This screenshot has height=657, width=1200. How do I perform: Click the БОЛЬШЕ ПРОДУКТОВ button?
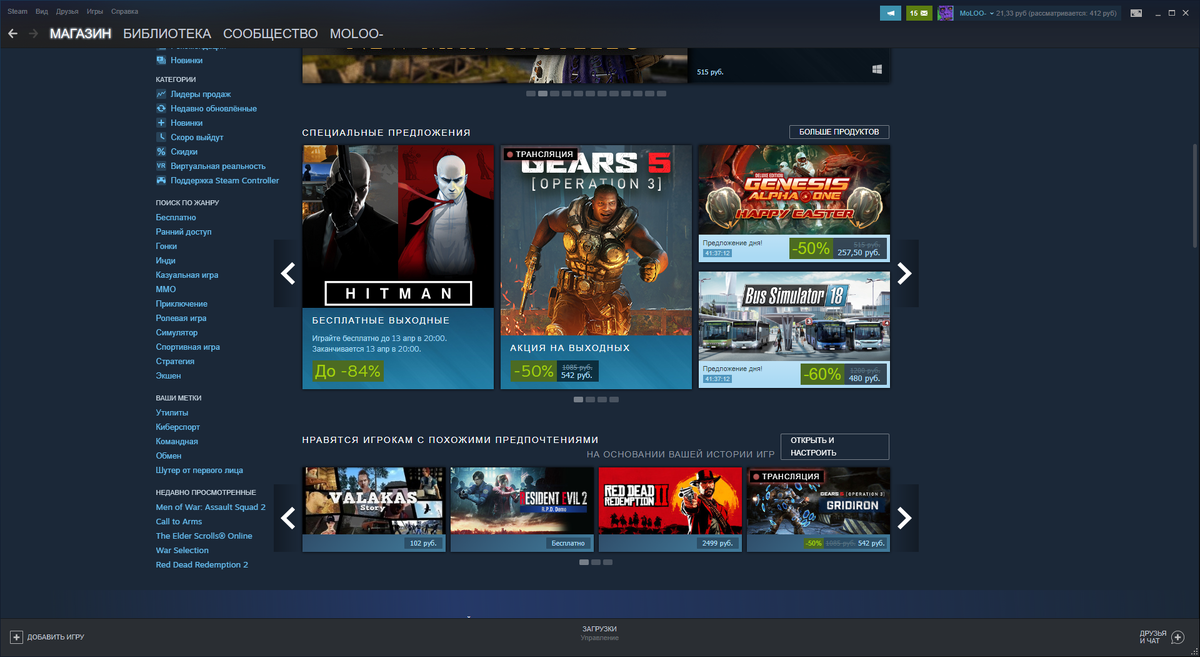839,132
